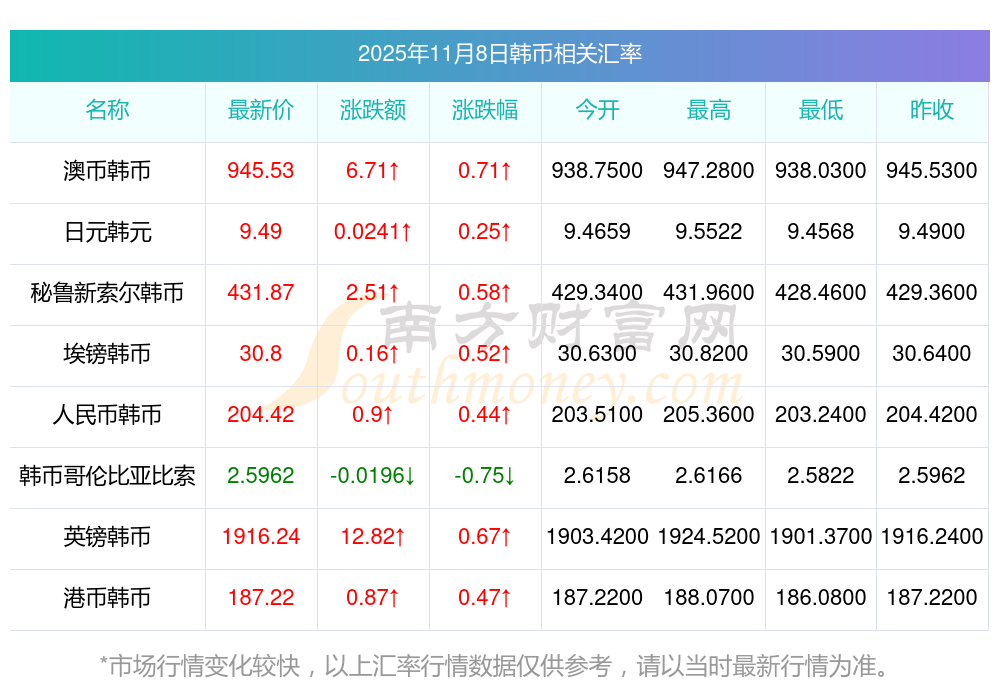This screenshot has width=1000, height=697.
Task: Select high value 188.0700
Action: 709,598
